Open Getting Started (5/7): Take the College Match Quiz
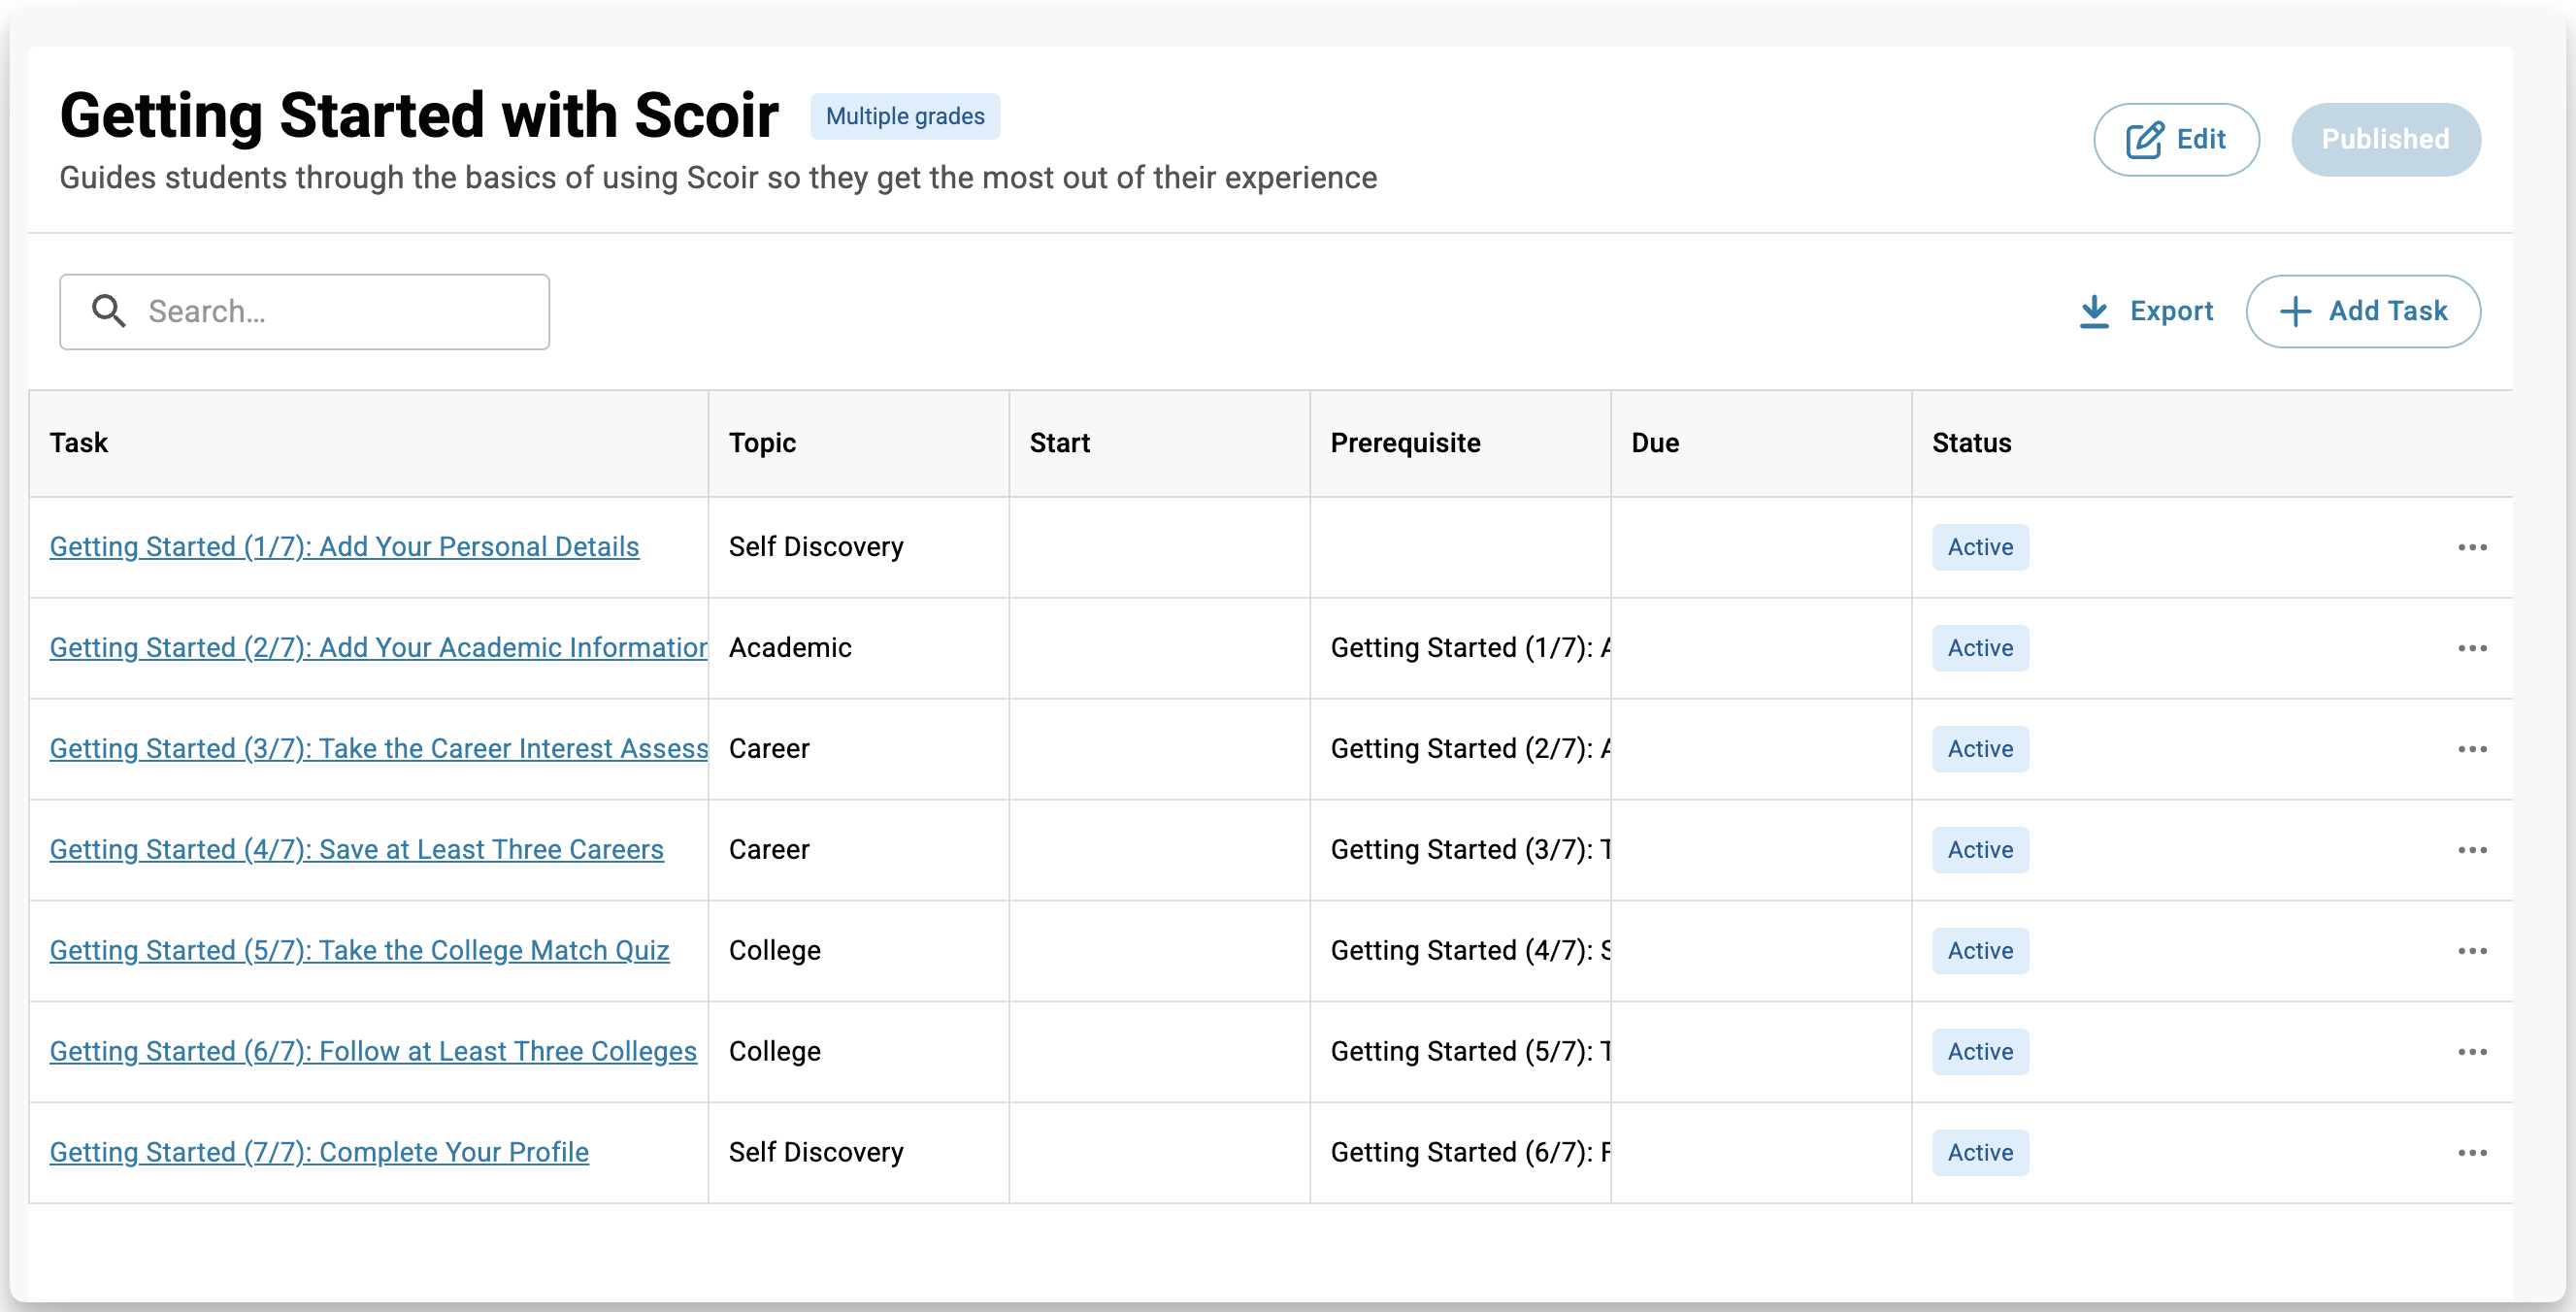Image resolution: width=2576 pixels, height=1312 pixels. pyautogui.click(x=359, y=951)
